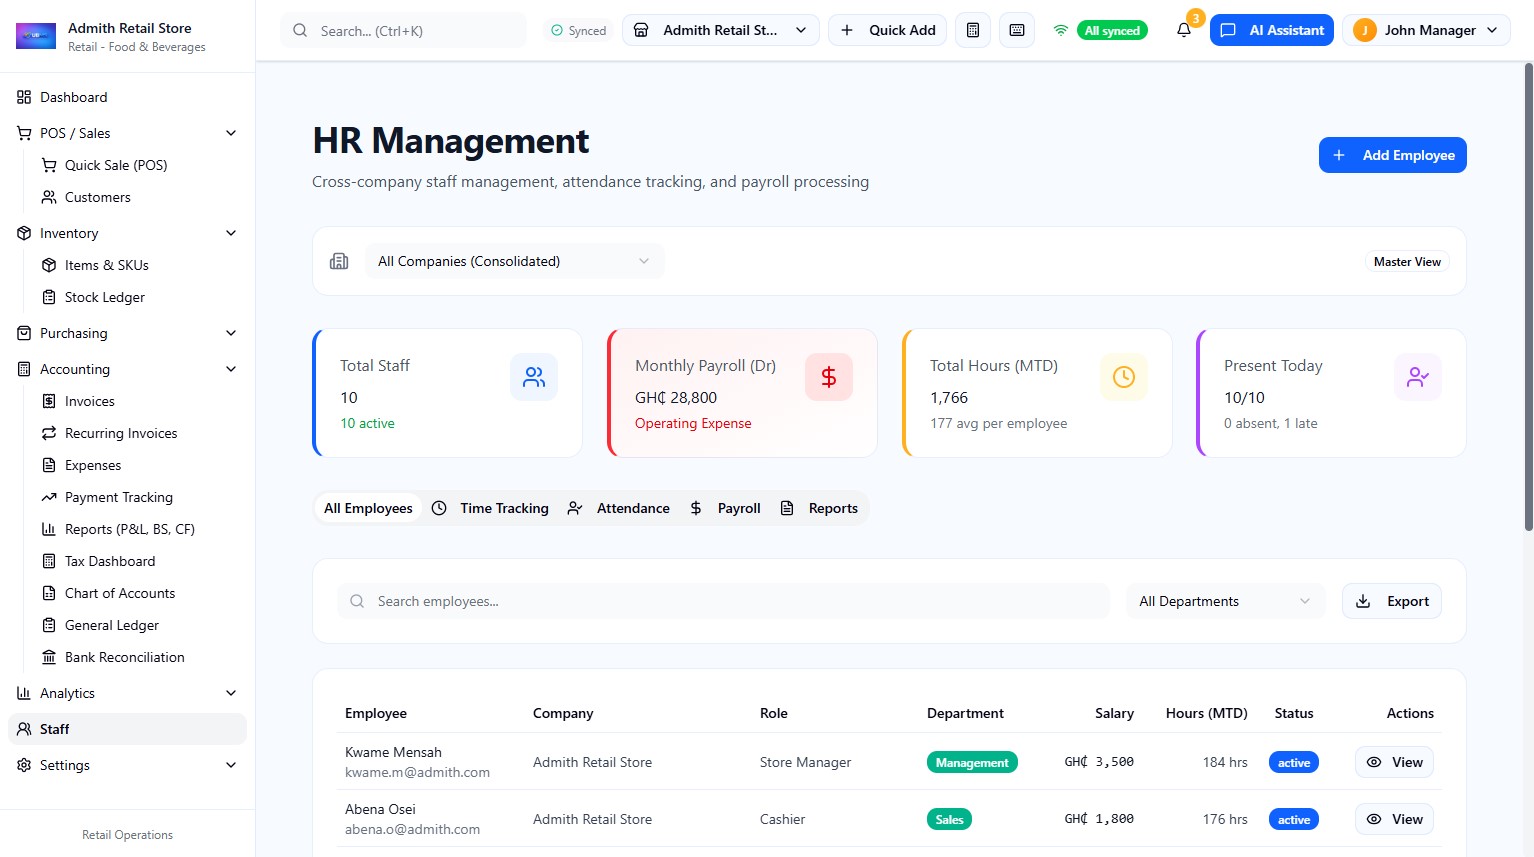Open the John Manager account menu

click(x=1426, y=30)
